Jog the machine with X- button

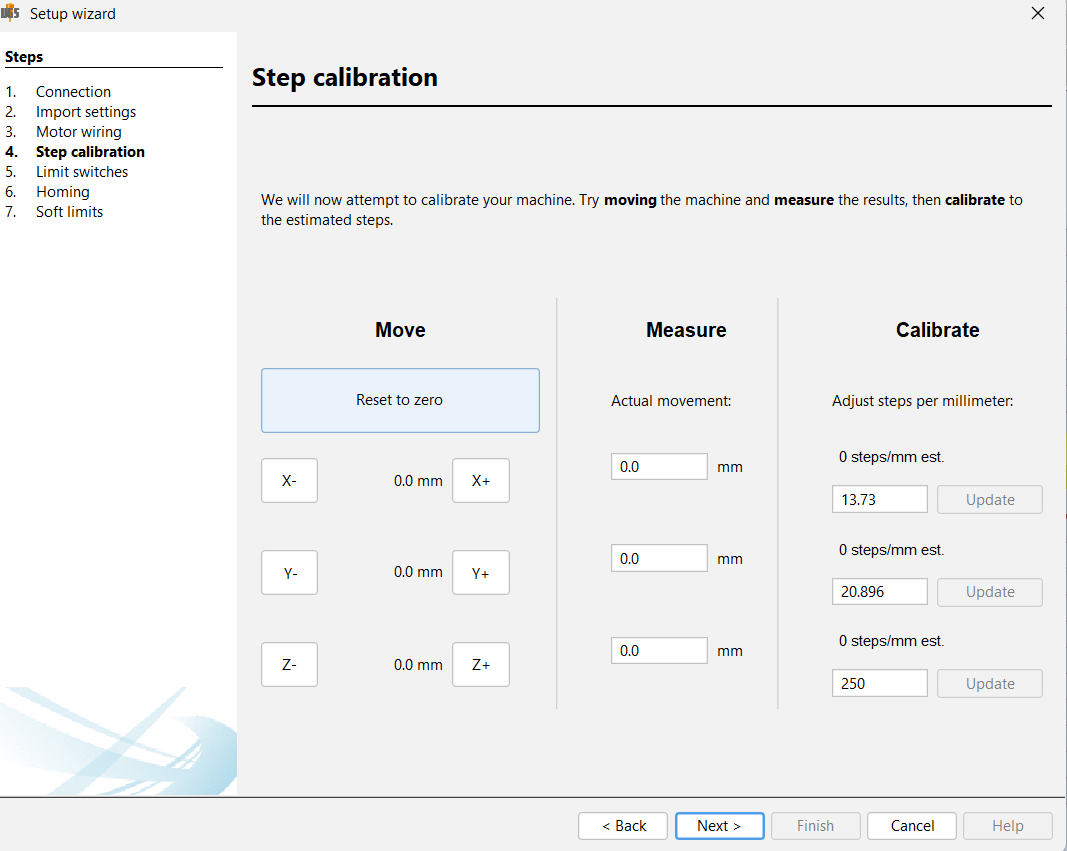289,480
